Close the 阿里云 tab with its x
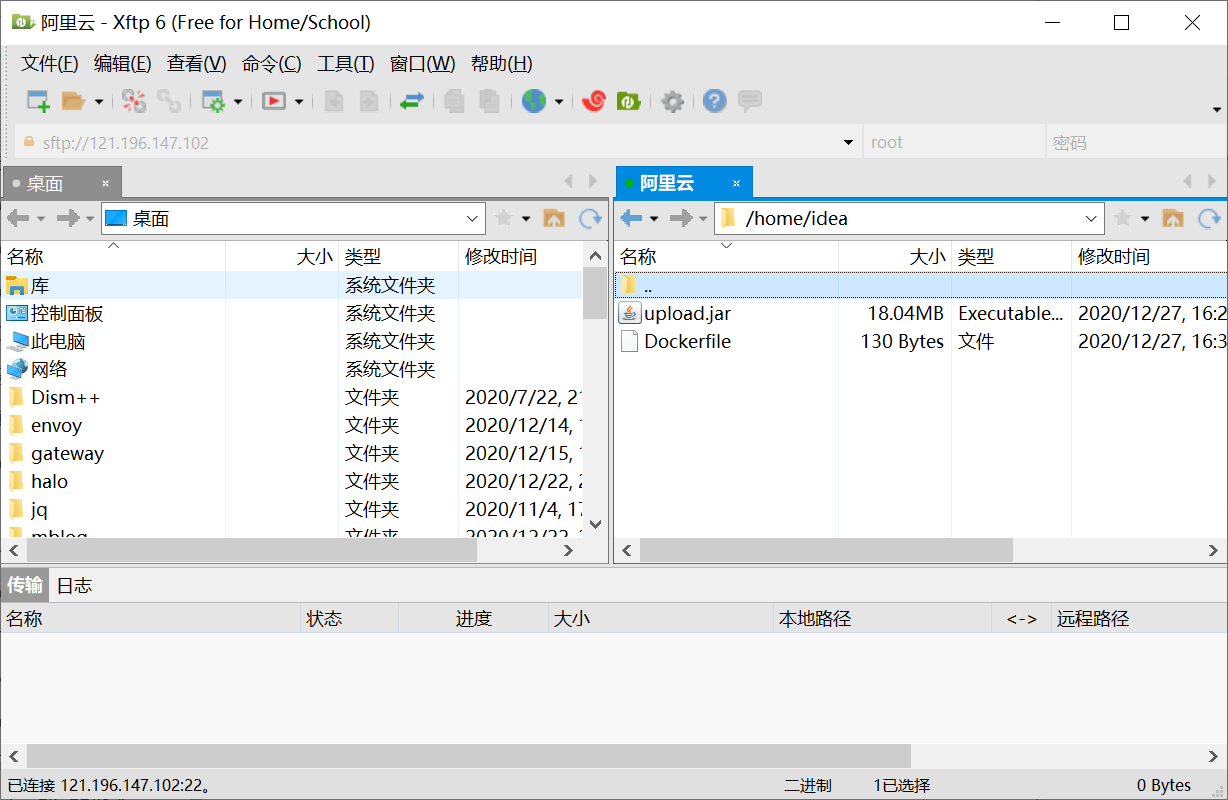The width and height of the screenshot is (1228, 800). 736,183
